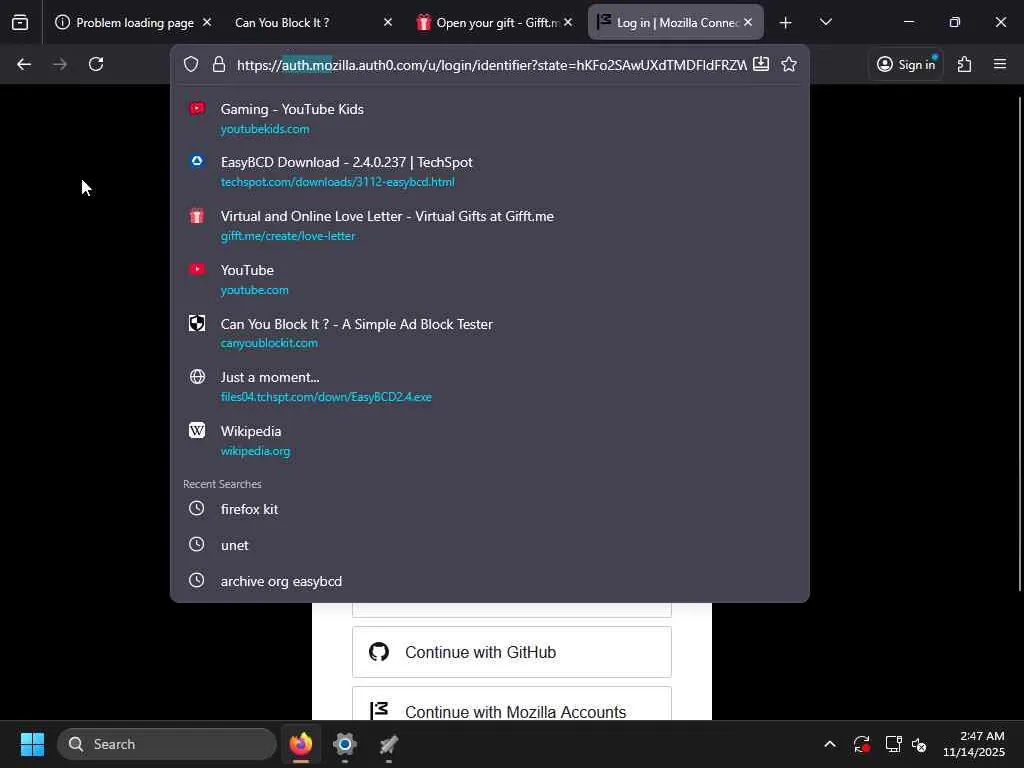Click the files04.tchspt.com EasyBCD2.4.exe URL text
Screen dimensions: 1024x768
326,396
